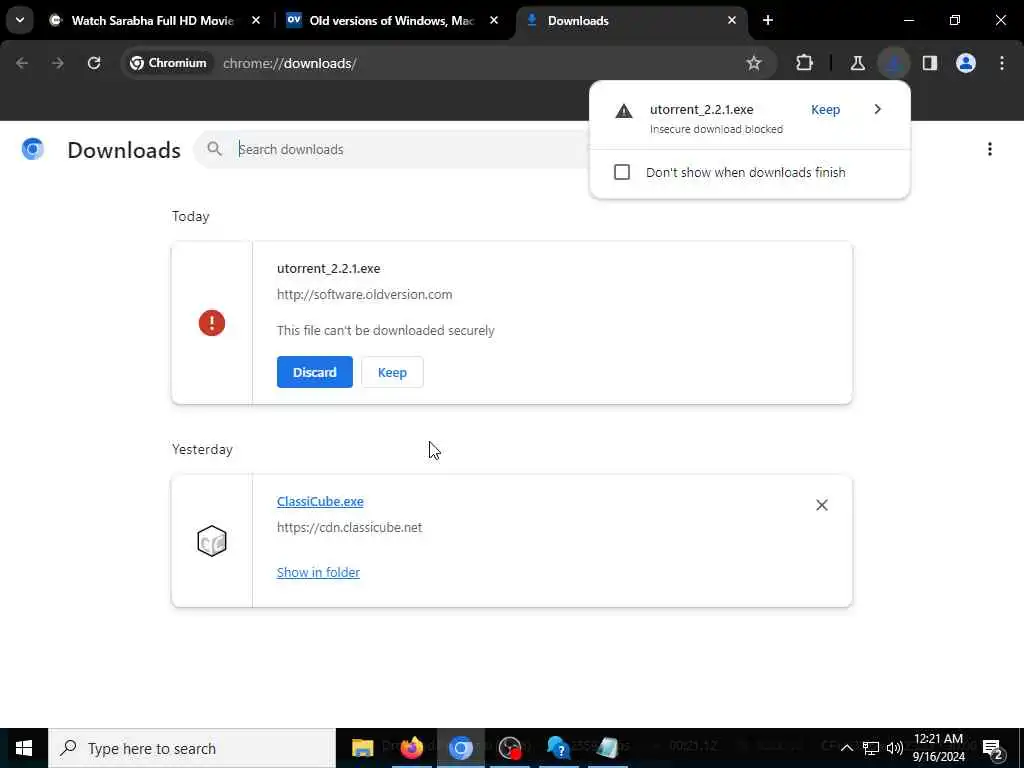Remove ClassiCube.exe from the list
The image size is (1024, 768).
point(822,505)
